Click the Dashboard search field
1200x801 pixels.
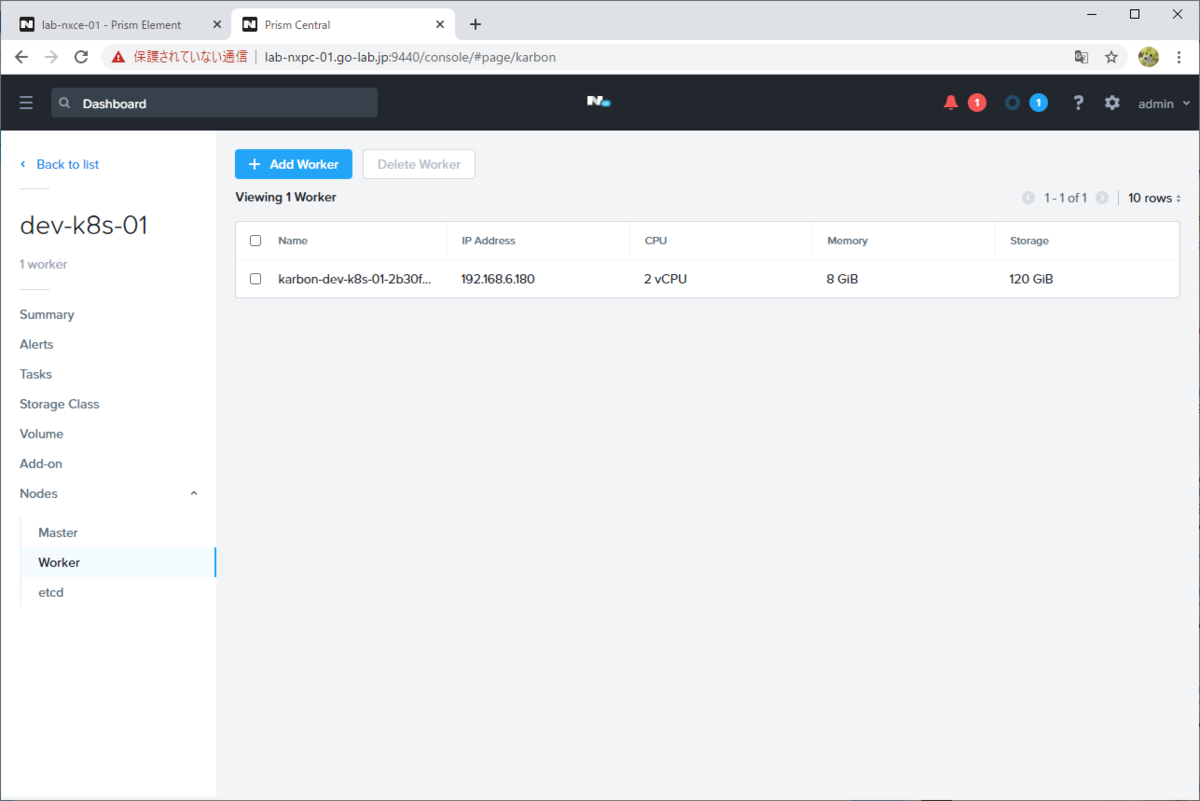coord(215,103)
